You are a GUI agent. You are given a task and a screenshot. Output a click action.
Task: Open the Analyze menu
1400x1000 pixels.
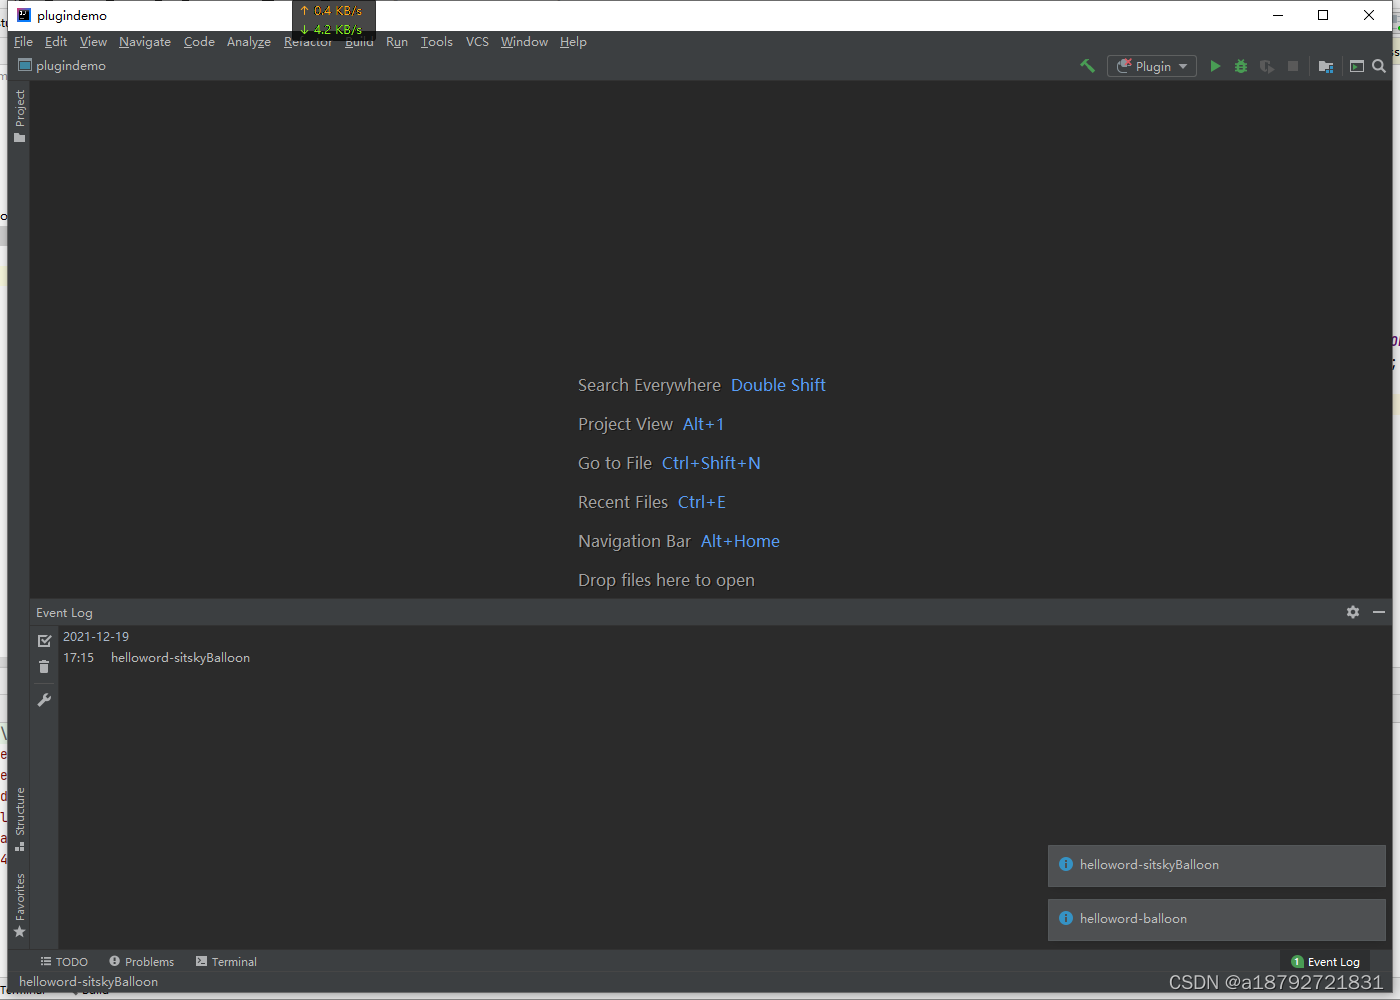(x=249, y=42)
